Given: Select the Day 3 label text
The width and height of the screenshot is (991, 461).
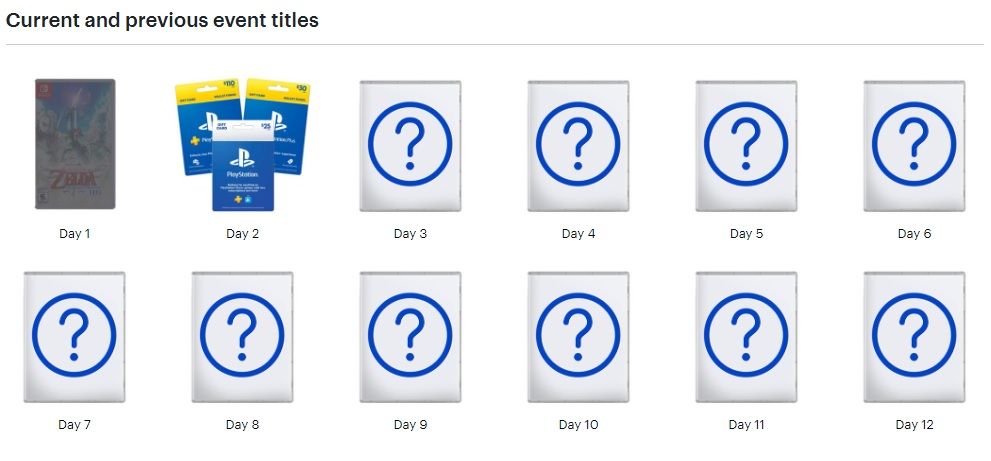Looking at the screenshot, I should point(410,234).
